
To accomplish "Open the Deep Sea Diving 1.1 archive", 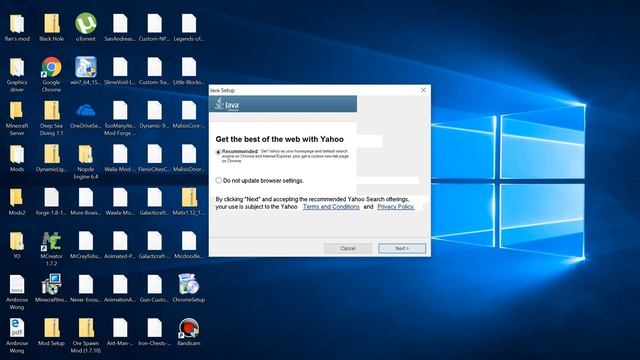I will (51, 118).
